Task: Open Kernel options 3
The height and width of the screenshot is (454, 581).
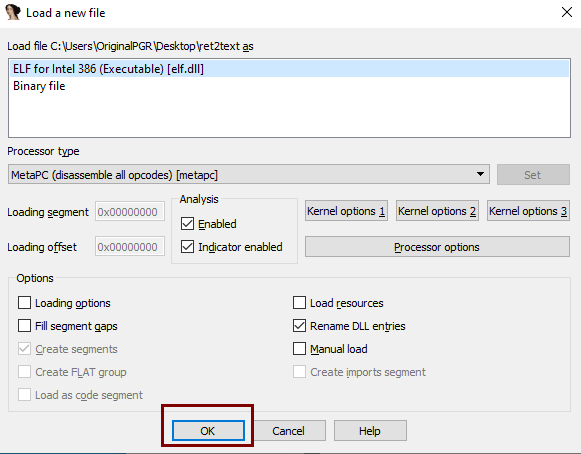Action: click(528, 211)
